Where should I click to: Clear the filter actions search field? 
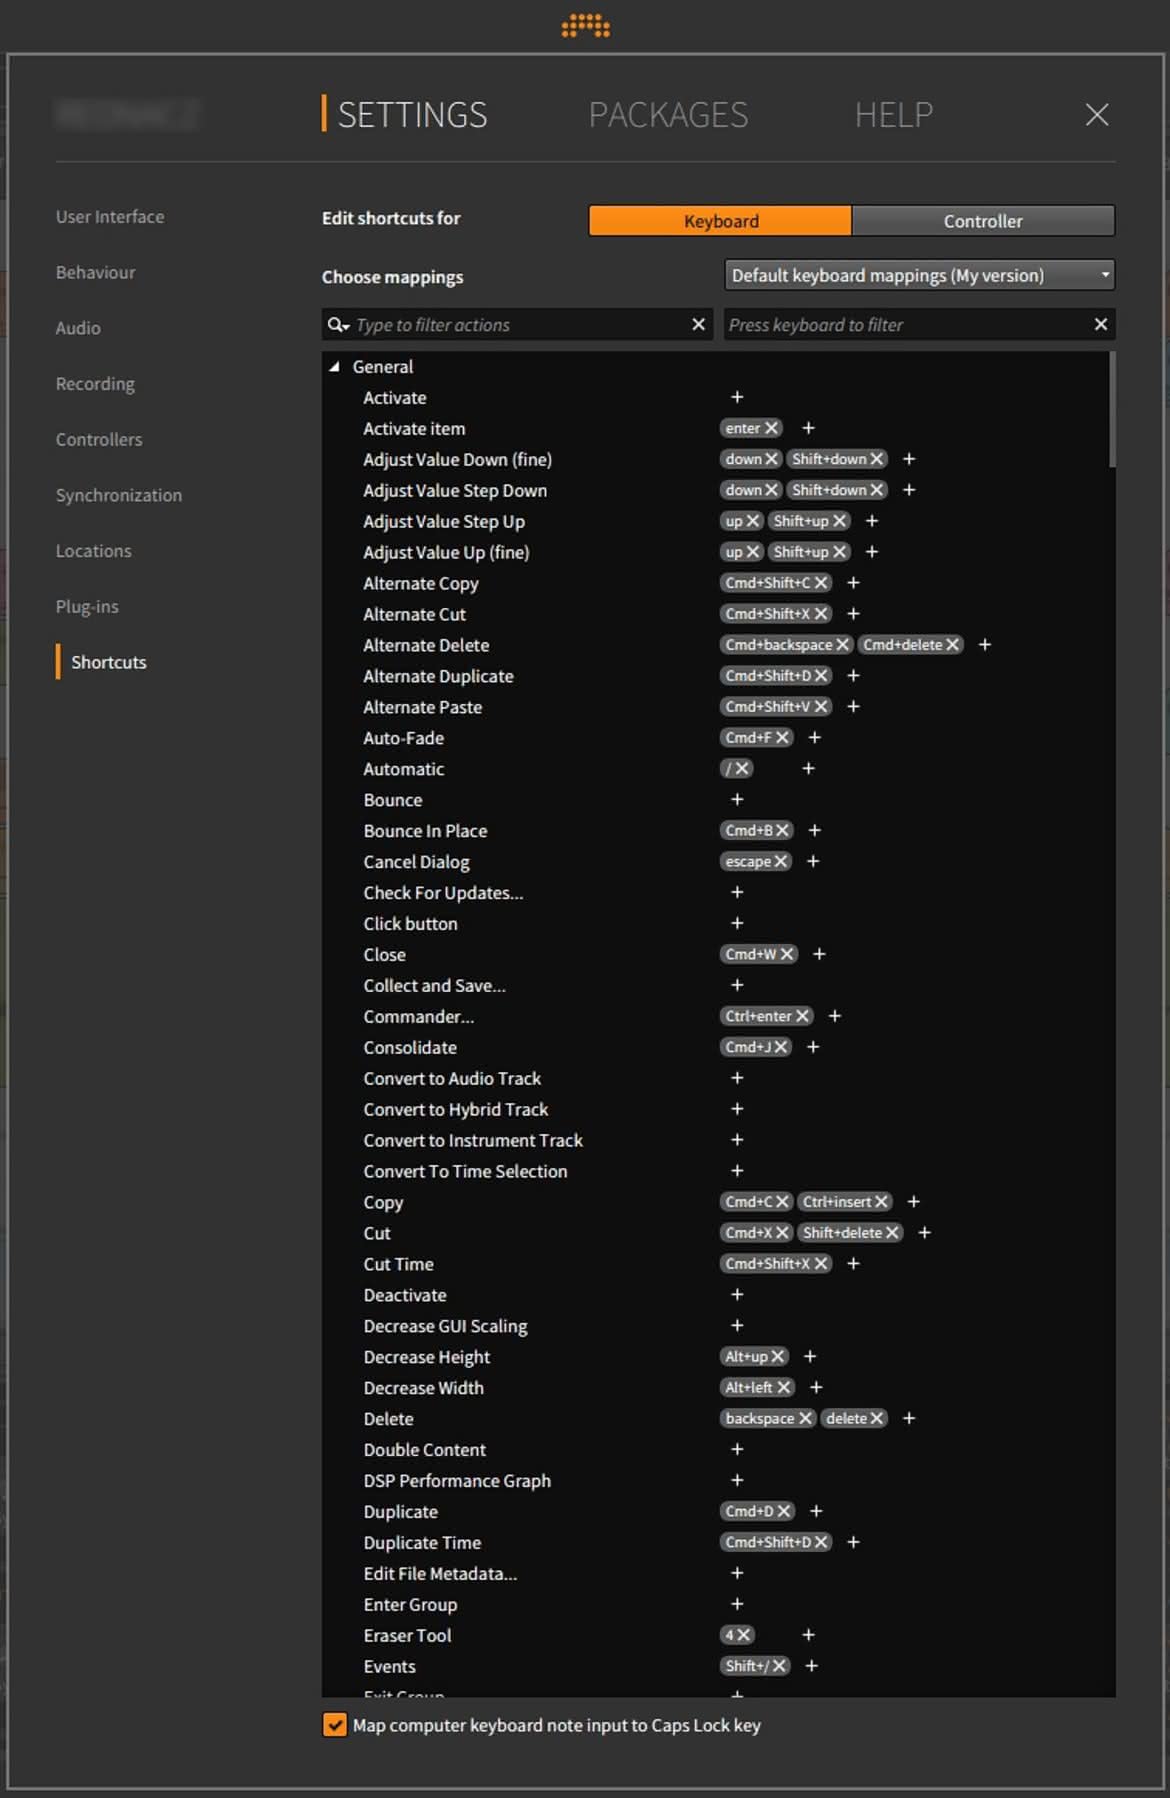pos(698,324)
